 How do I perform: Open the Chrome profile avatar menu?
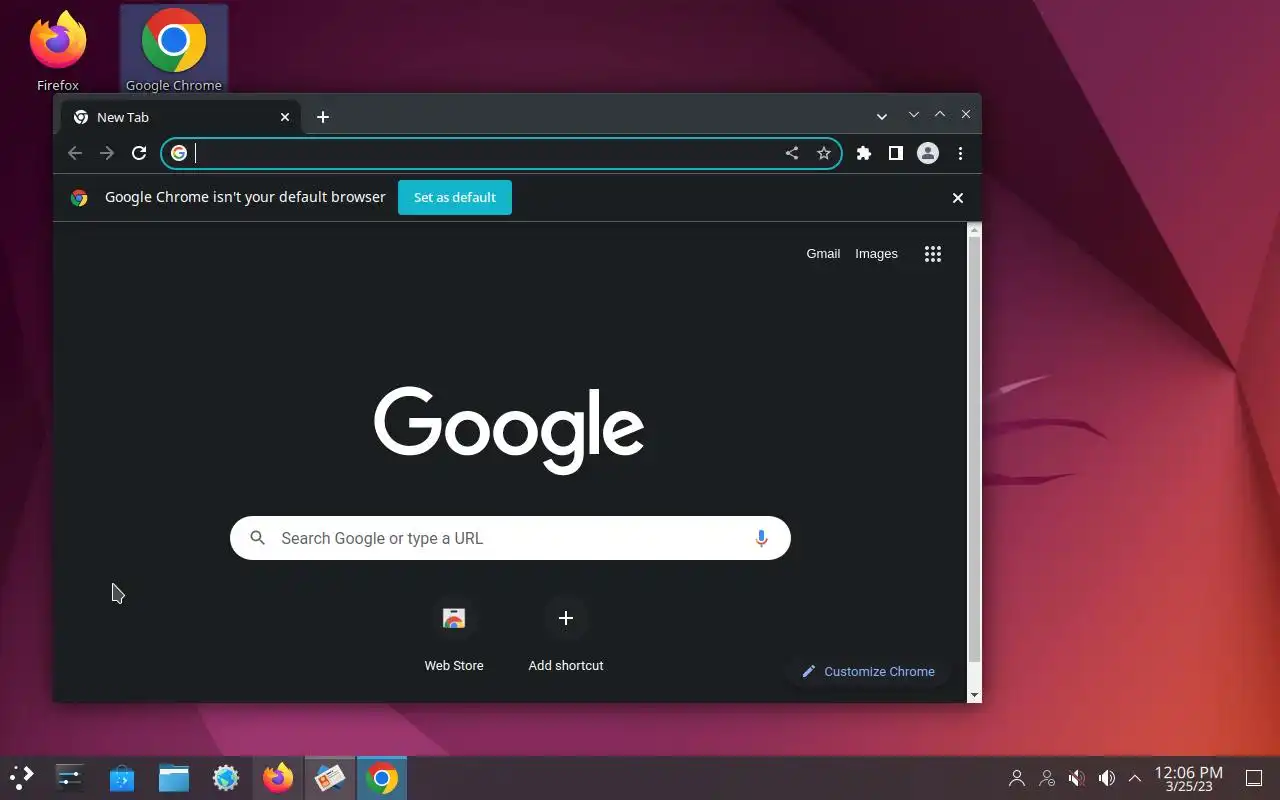tap(928, 153)
